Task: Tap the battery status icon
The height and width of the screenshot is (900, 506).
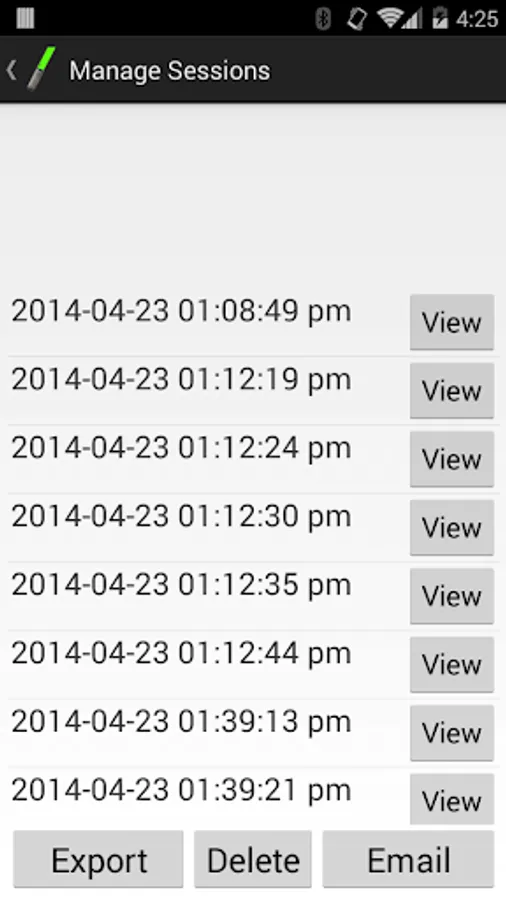Action: [439, 18]
